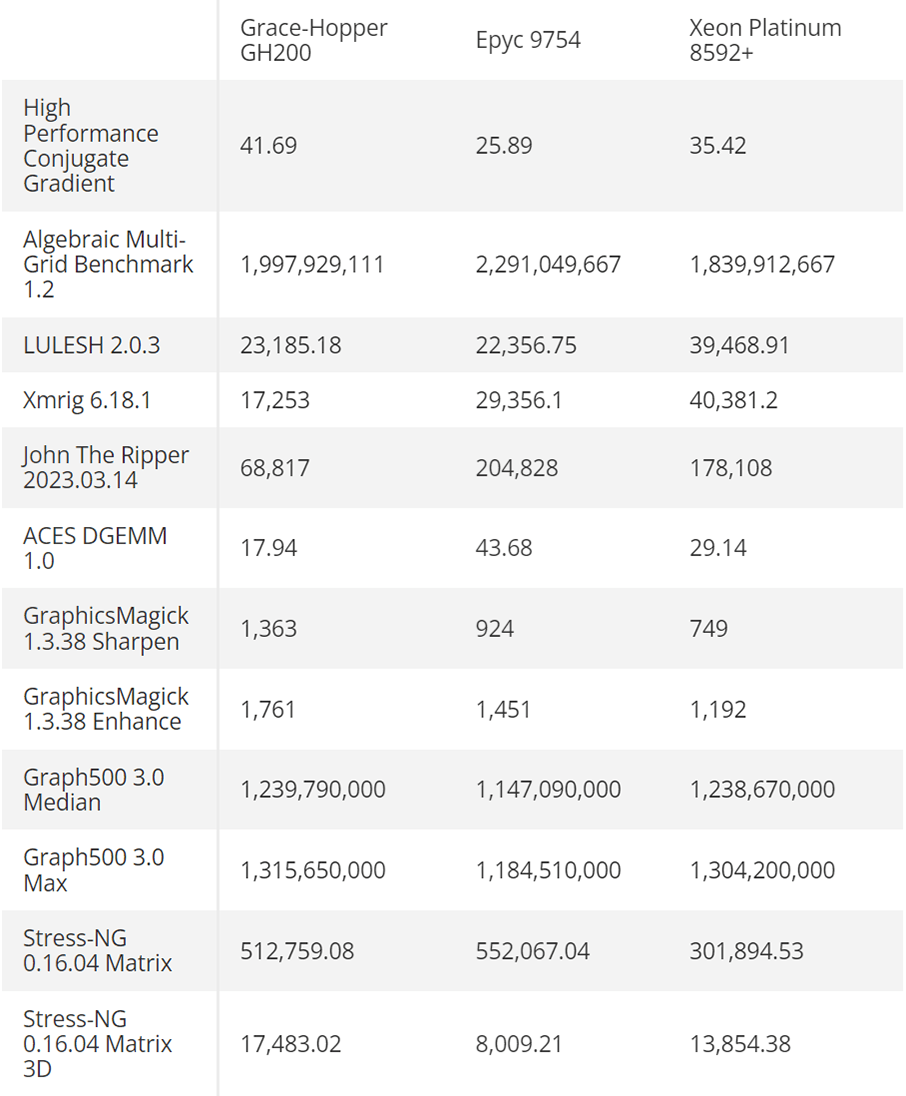906x1096 pixels.
Task: Select the Algebraic Multi-Grid Benchmark 1.2 label
Action: coord(108,265)
